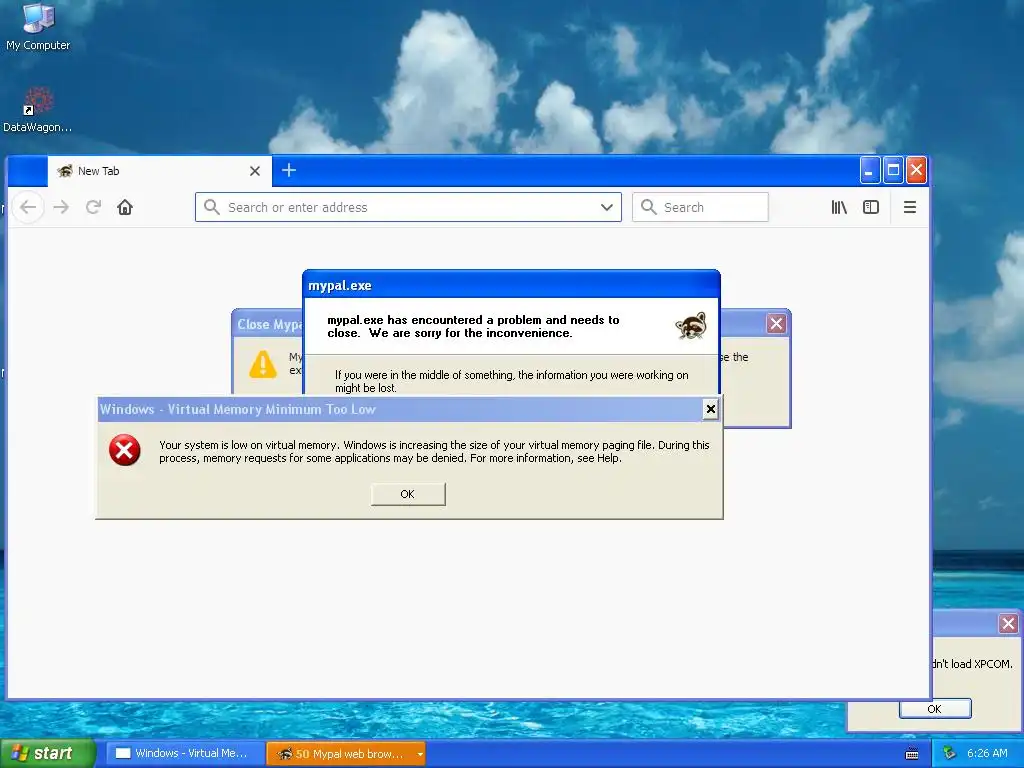The height and width of the screenshot is (768, 1024).
Task: Click the red error icon in the memory dialog
Action: coord(125,450)
